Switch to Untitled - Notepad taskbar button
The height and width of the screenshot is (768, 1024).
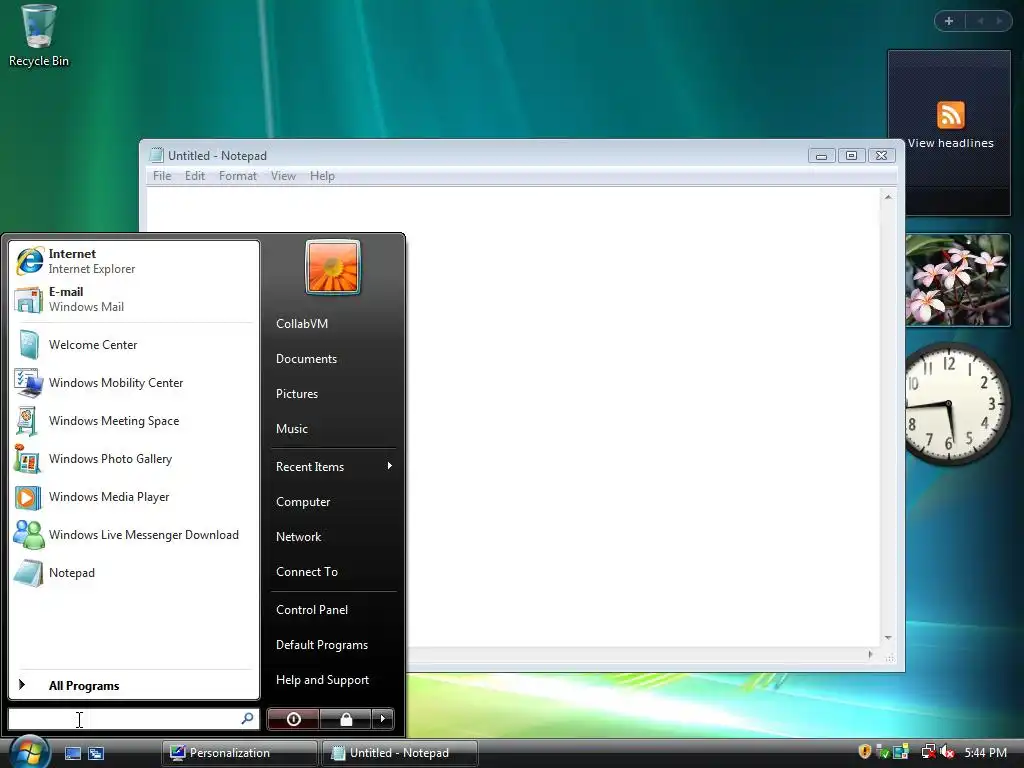pyautogui.click(x=400, y=753)
